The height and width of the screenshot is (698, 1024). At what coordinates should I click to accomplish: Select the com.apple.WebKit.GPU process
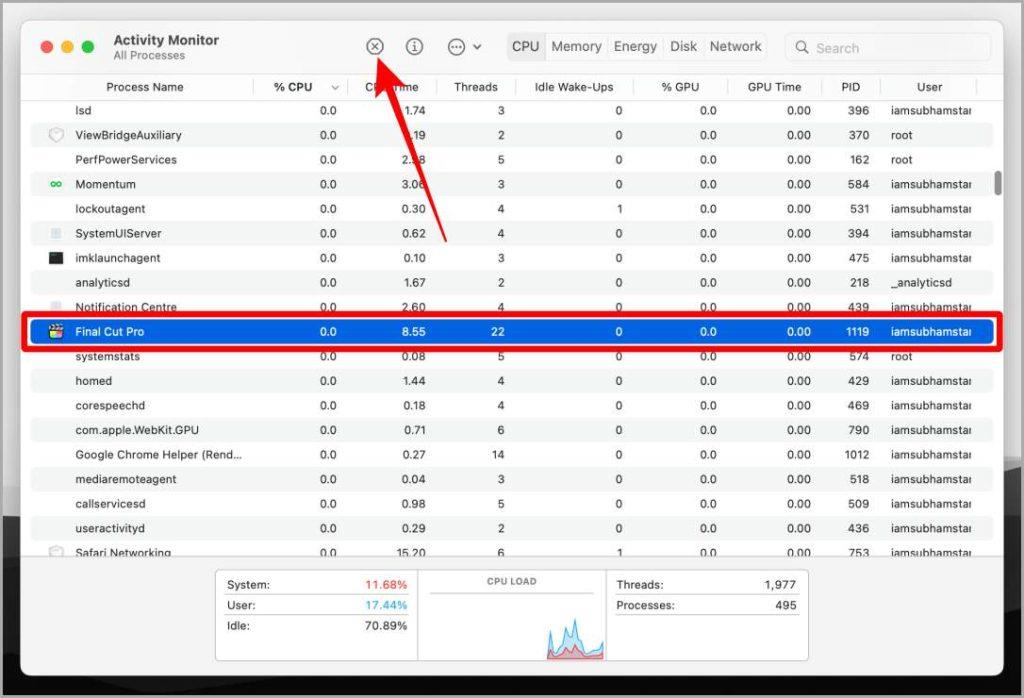pos(136,430)
